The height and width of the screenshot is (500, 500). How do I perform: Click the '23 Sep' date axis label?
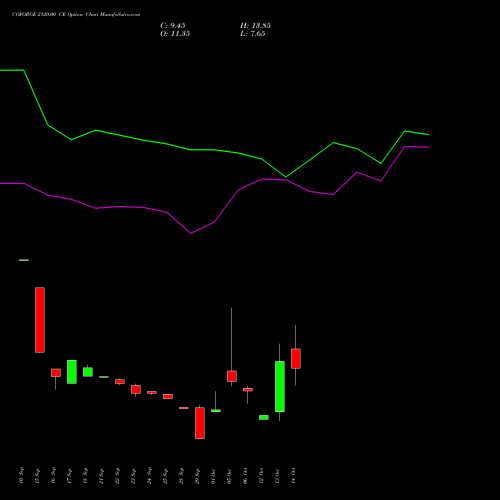(134, 476)
